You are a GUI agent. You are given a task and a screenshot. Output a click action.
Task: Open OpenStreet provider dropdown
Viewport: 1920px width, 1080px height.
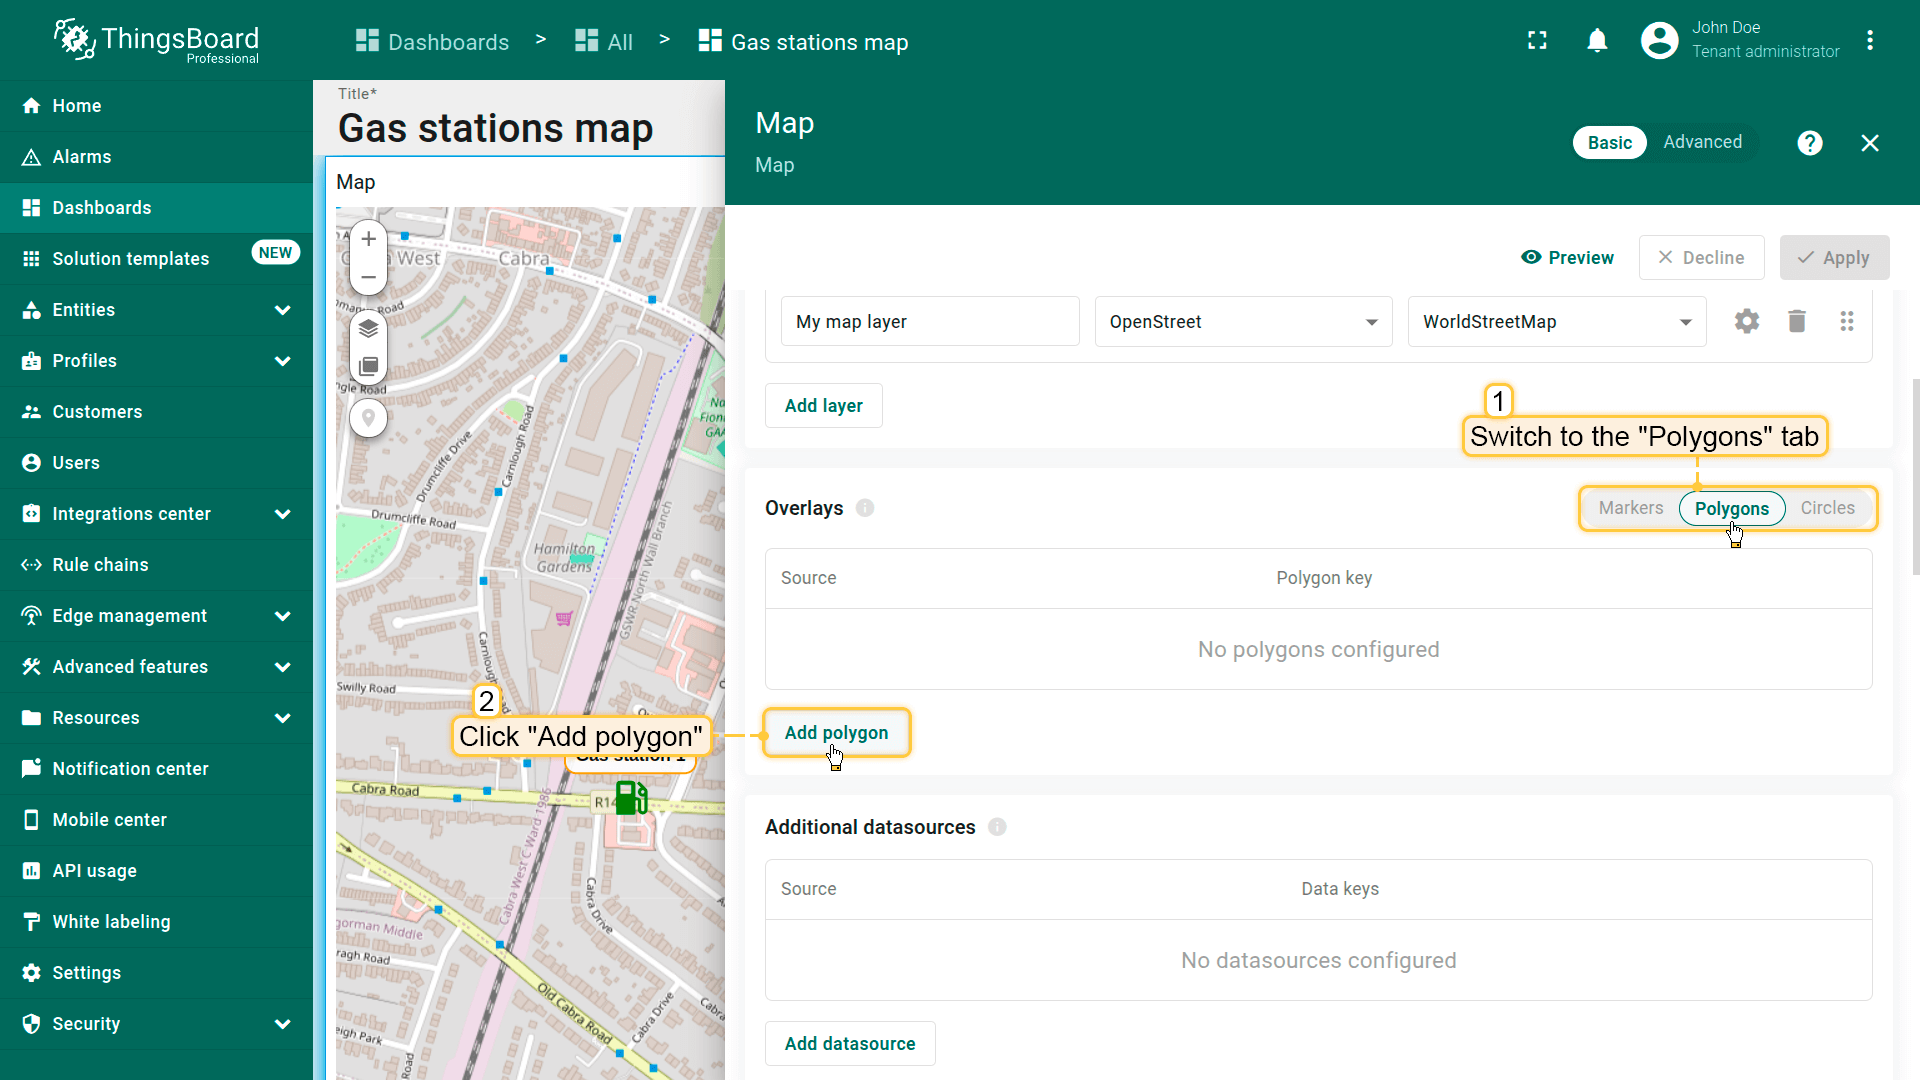coord(1243,322)
